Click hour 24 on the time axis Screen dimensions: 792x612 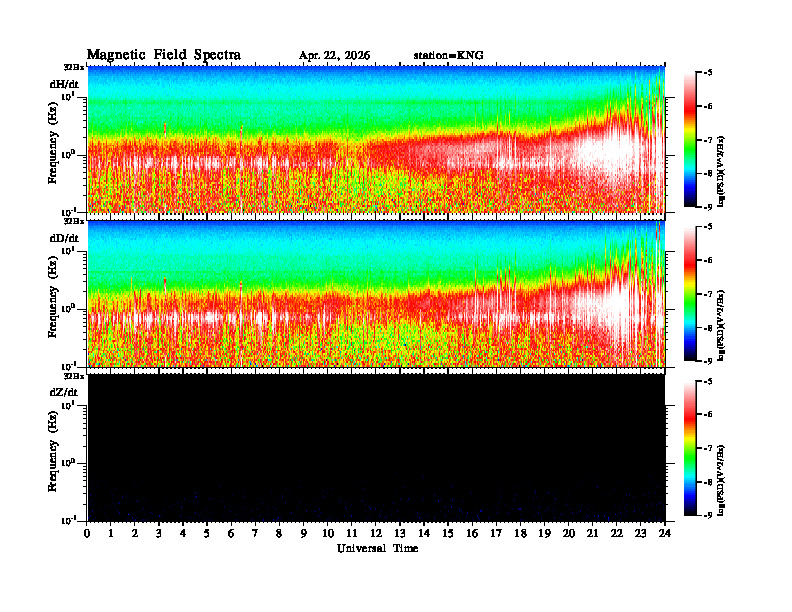click(x=665, y=533)
